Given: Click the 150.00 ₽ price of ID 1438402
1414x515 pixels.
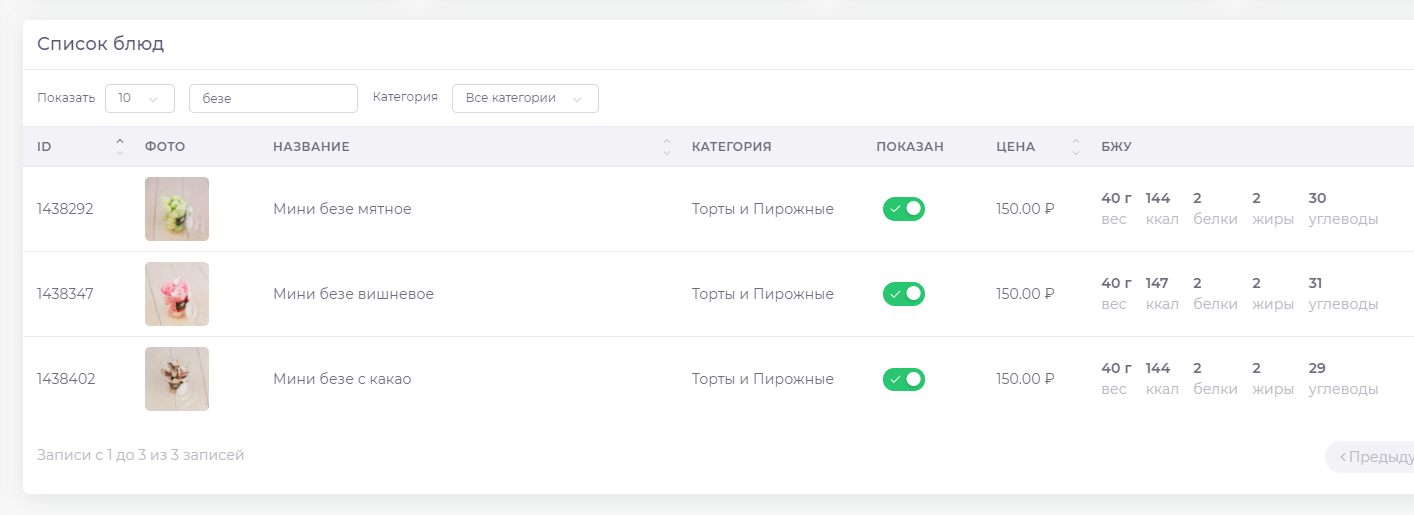Looking at the screenshot, I should click(x=1025, y=379).
